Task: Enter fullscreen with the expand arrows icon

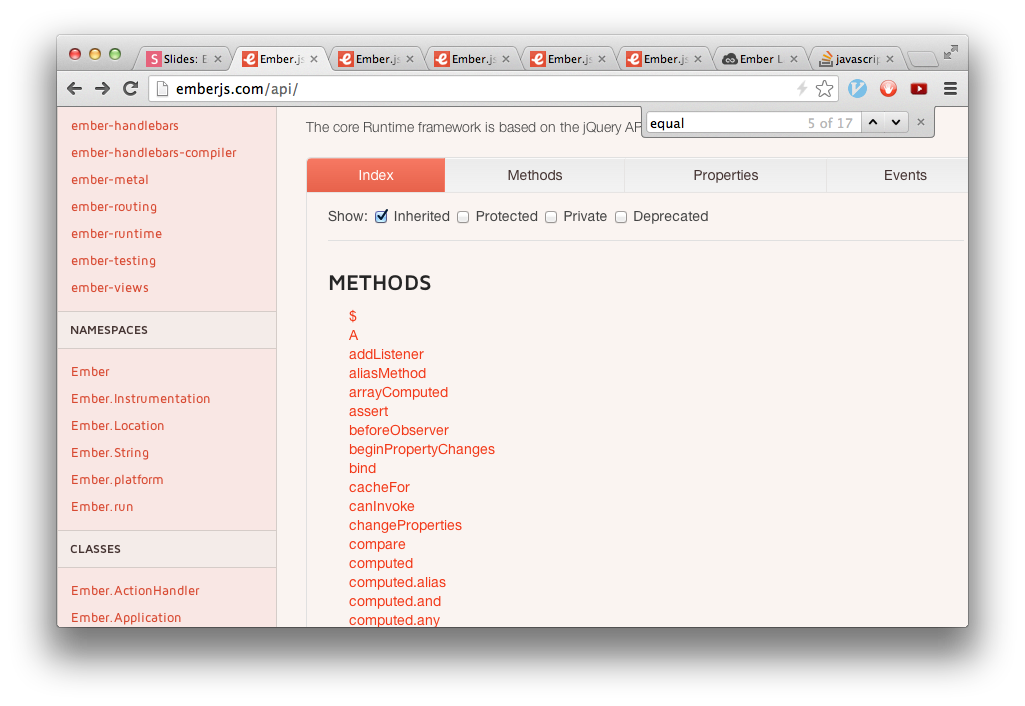Action: 950,52
